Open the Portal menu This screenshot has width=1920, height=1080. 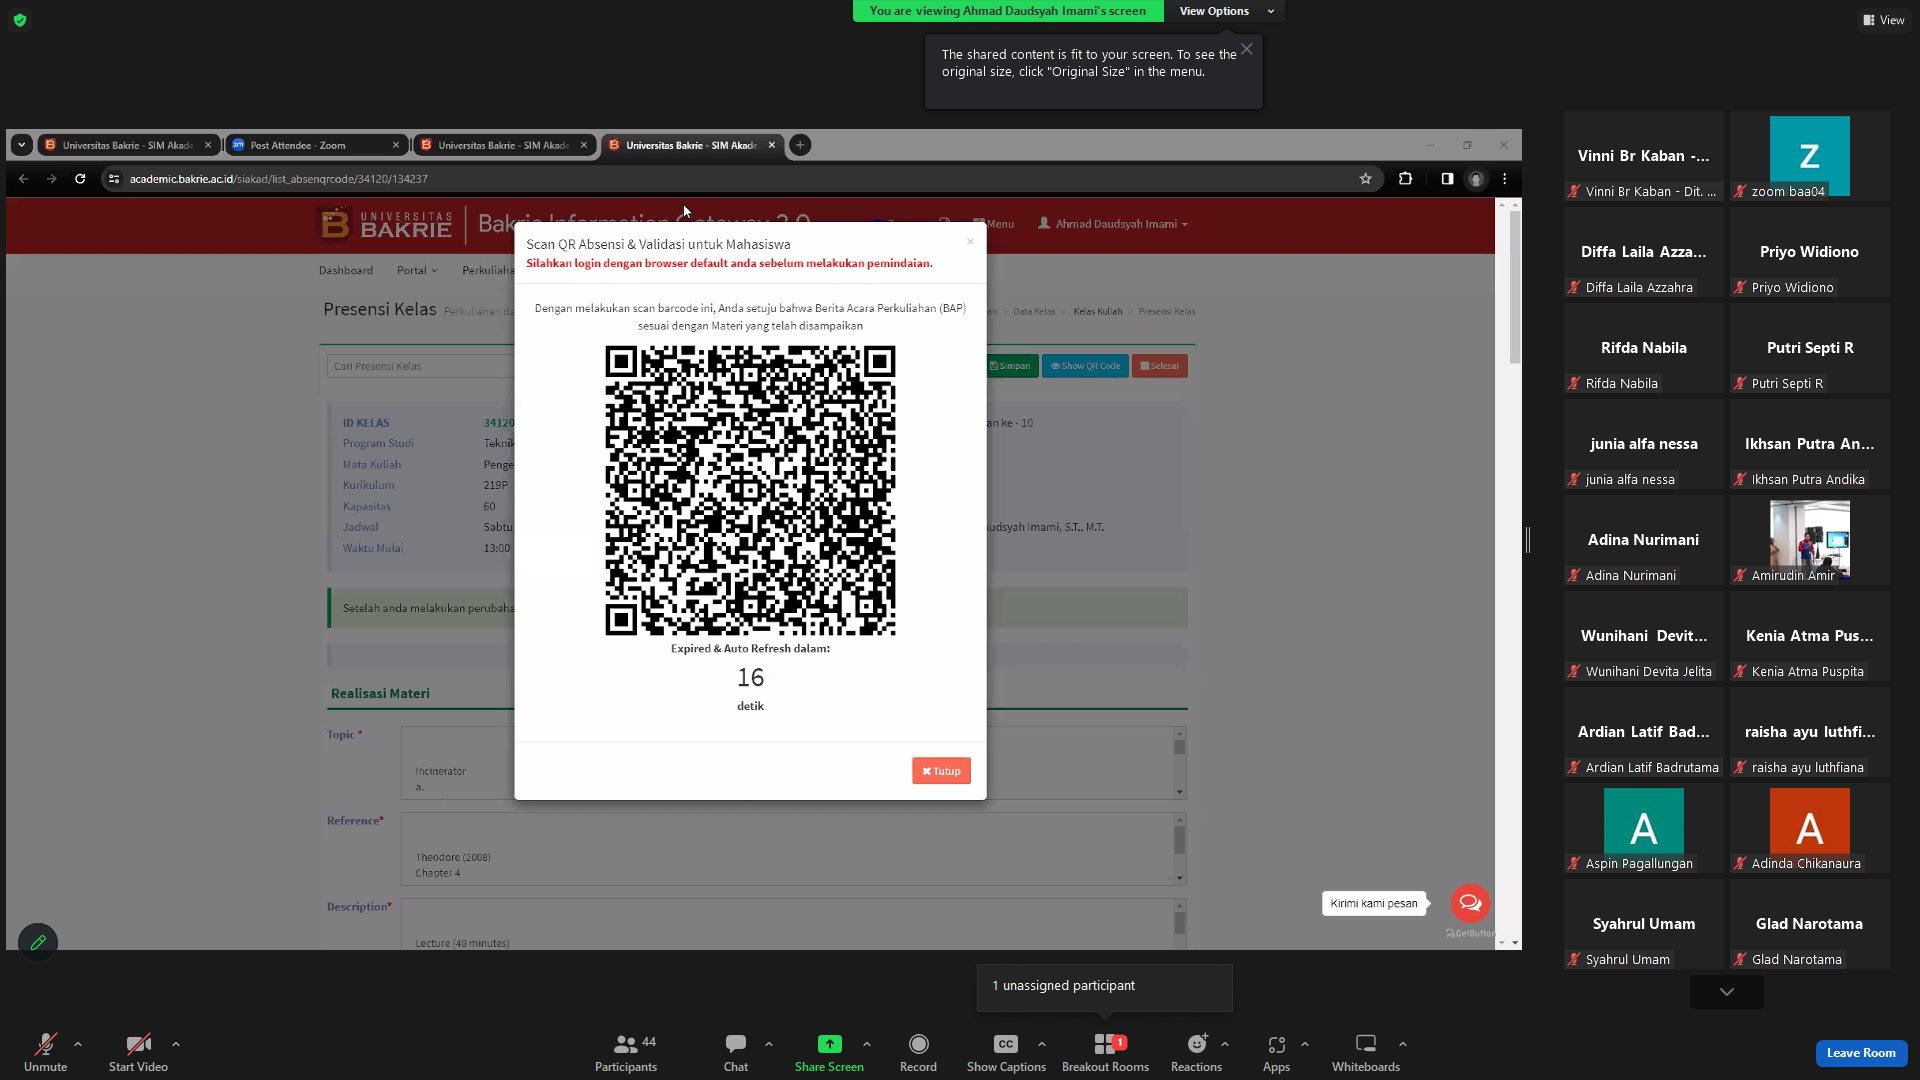point(417,271)
